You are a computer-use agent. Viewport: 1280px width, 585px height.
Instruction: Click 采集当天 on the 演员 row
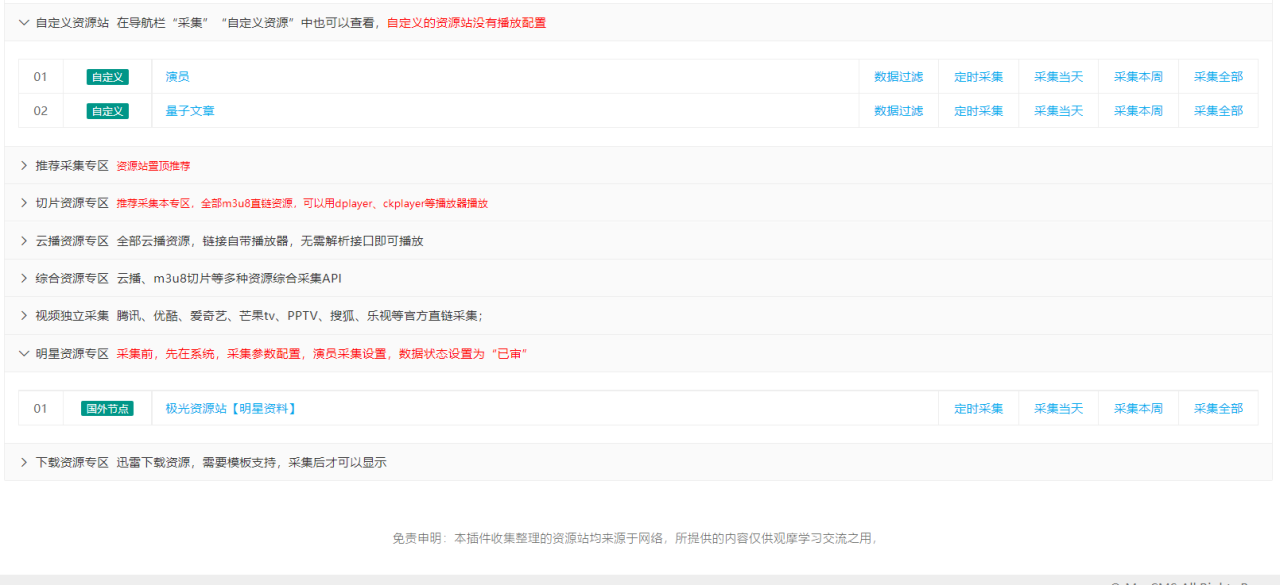1058,76
